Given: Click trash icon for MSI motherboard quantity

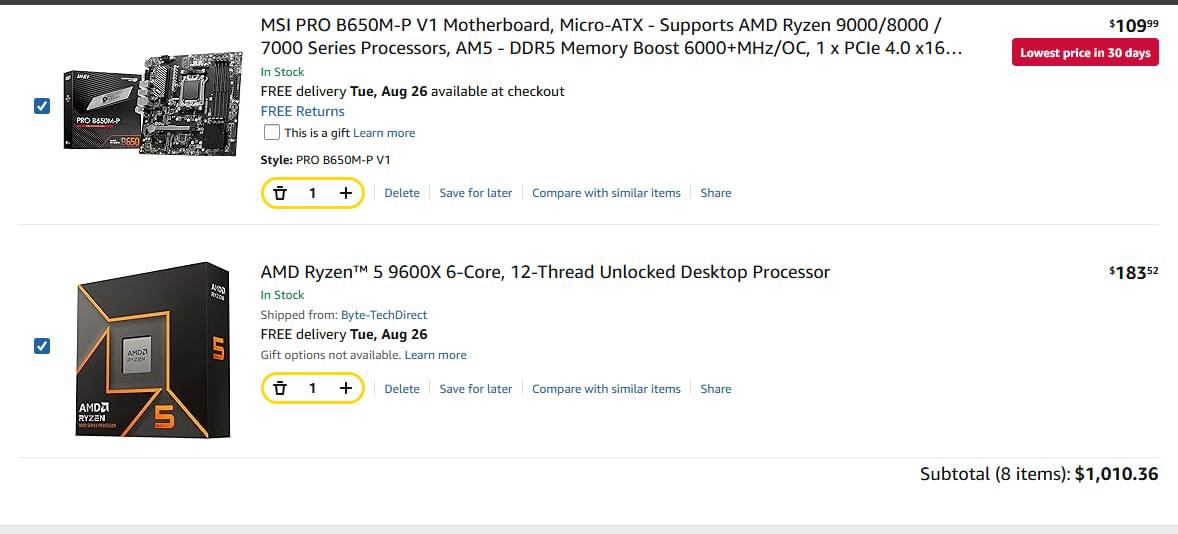Looking at the screenshot, I should click(x=280, y=193).
